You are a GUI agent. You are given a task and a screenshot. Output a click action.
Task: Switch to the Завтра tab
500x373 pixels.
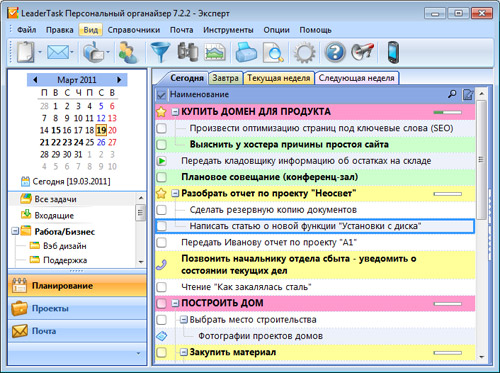coord(226,78)
